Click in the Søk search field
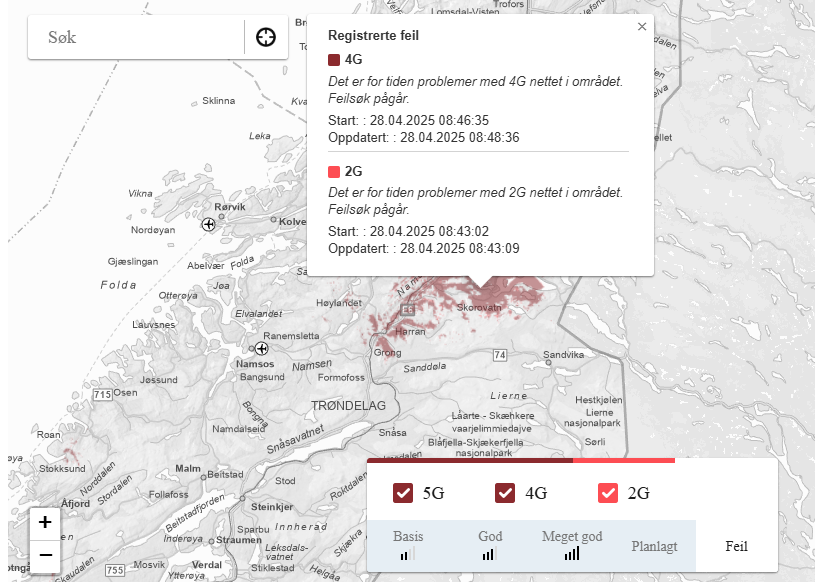 point(136,37)
